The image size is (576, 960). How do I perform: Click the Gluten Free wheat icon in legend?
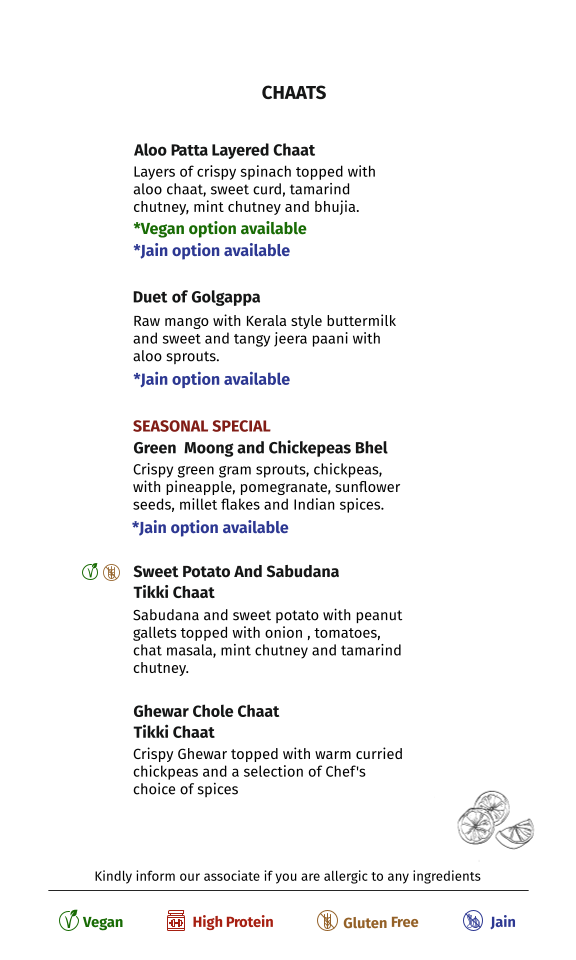[x=327, y=920]
